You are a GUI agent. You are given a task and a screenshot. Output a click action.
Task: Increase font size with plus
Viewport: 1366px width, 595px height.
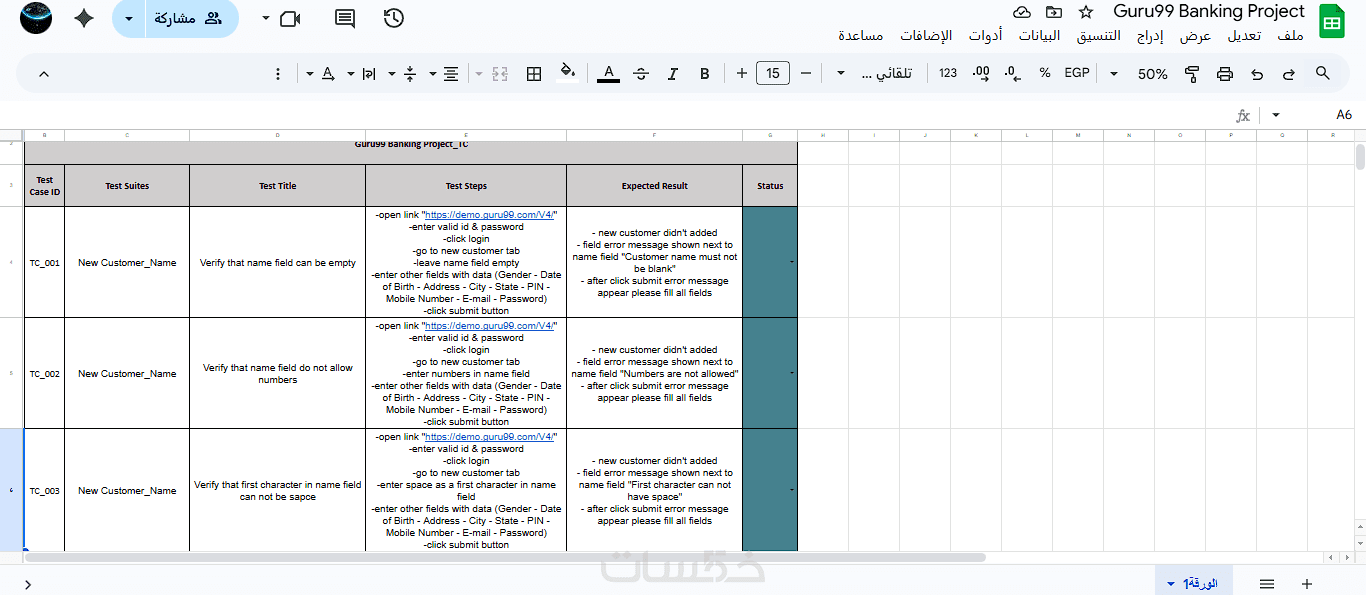(741, 73)
